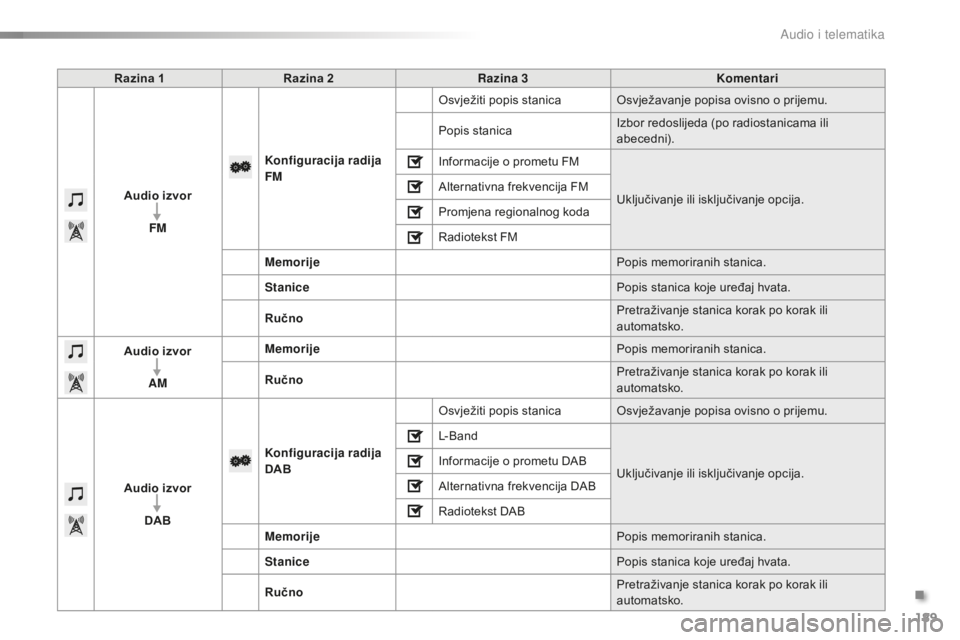The height and width of the screenshot is (640, 960).
Task: Select the Stanice entry under DAB
Action: tap(287, 562)
